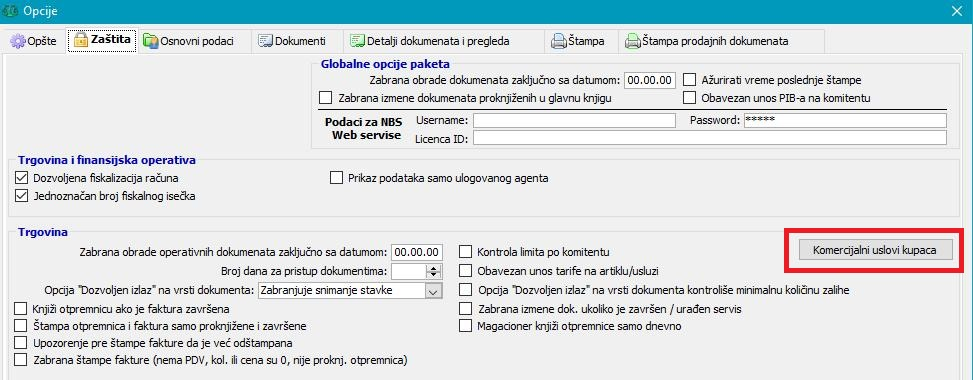Enable Magacioner knjiži otpremnice samo dnevno
Screen dimensions: 973x380
point(466,325)
